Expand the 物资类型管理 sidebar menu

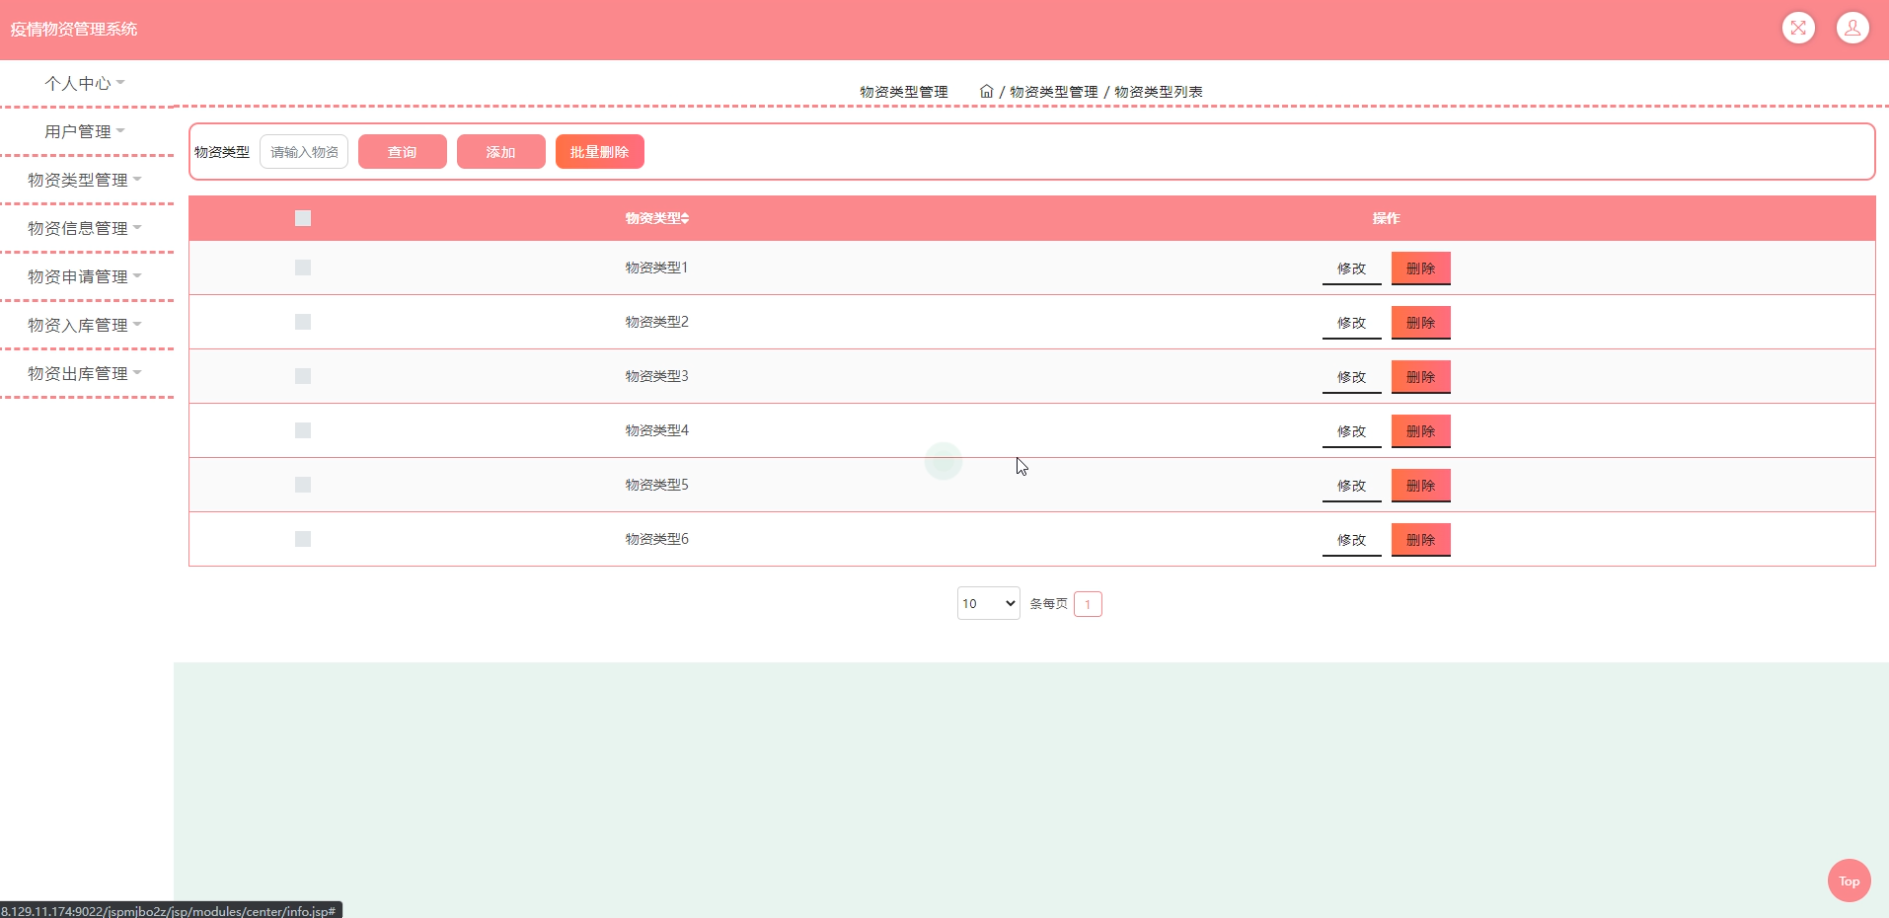pos(84,180)
